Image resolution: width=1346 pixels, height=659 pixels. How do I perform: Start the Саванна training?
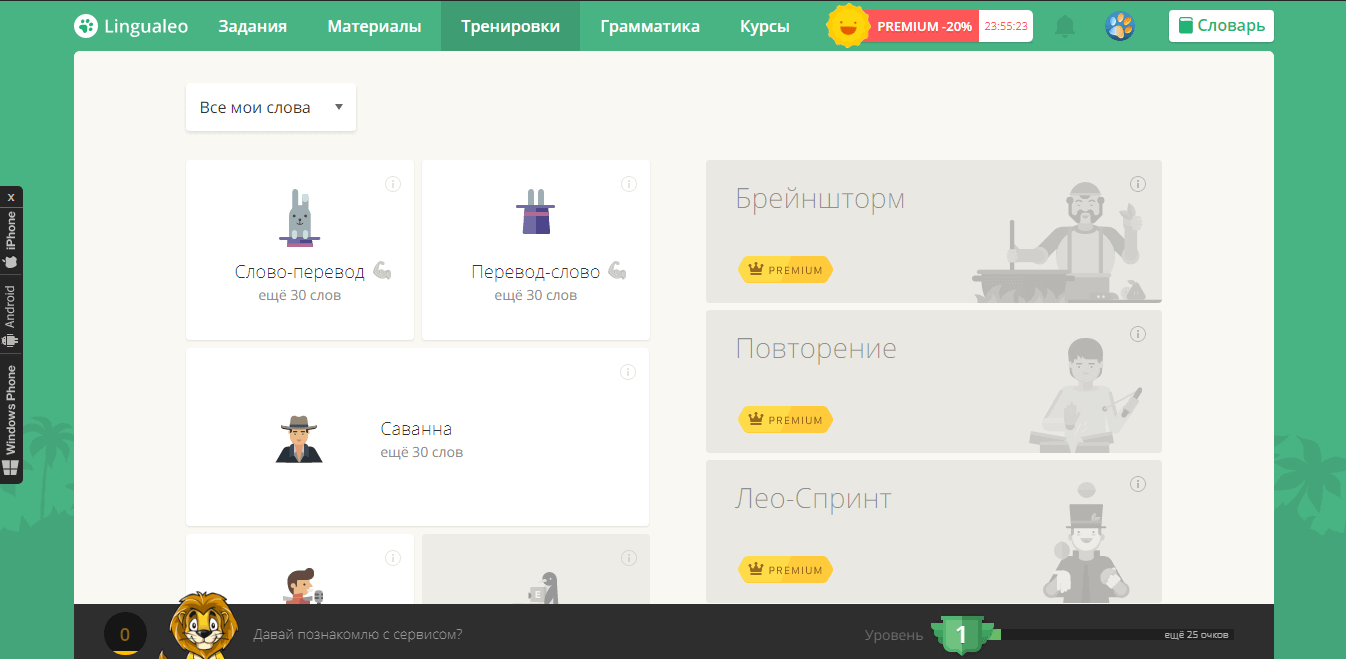click(x=417, y=438)
